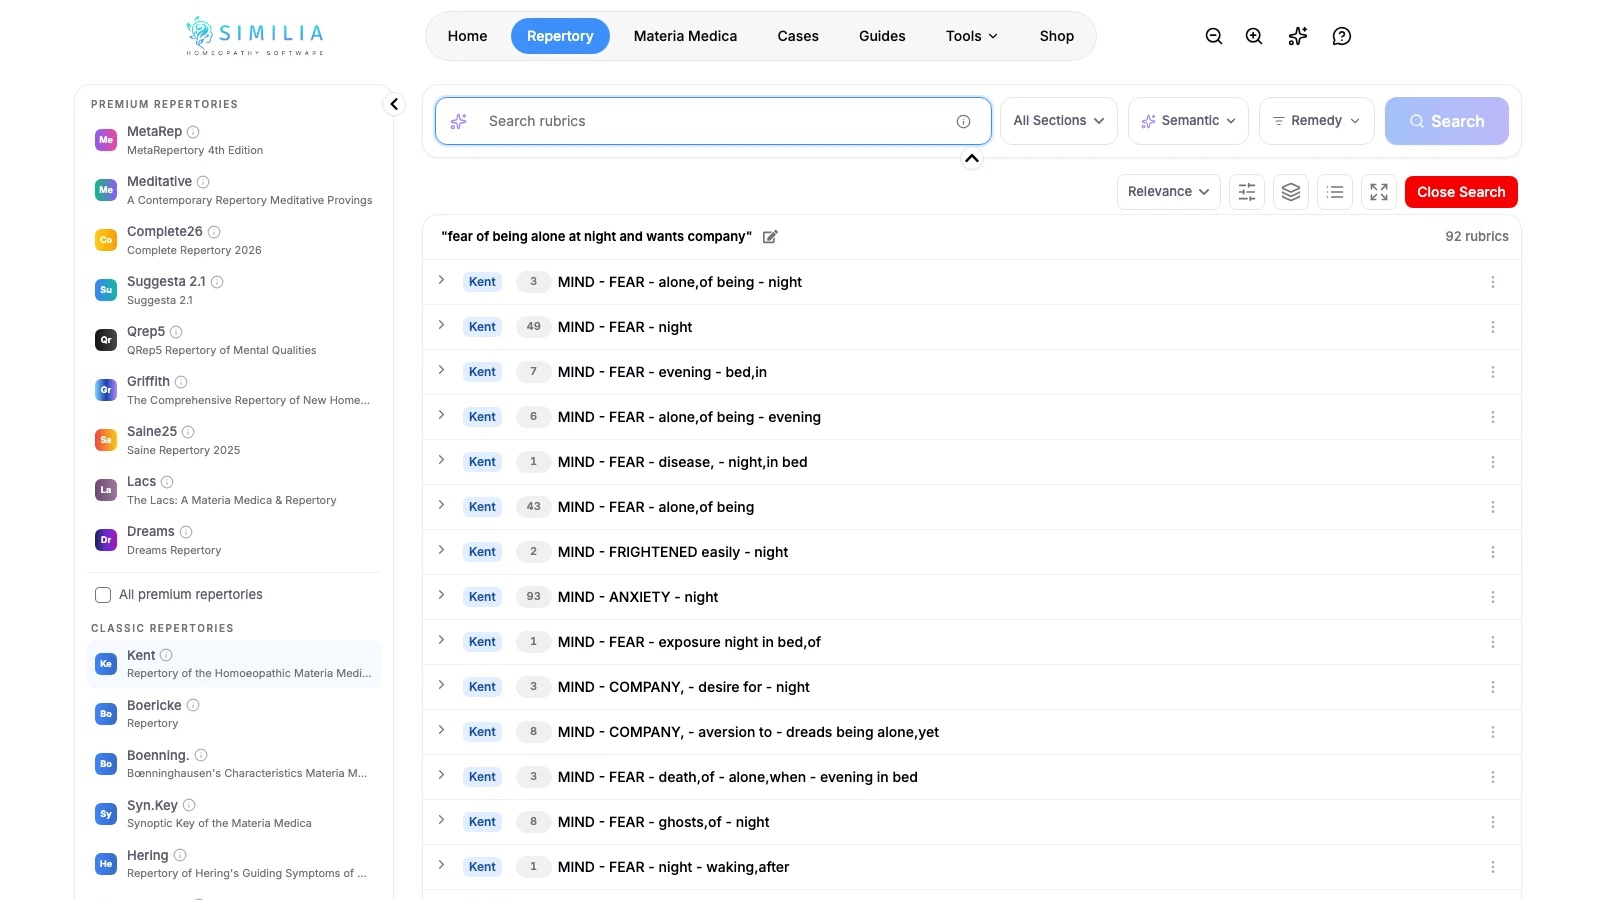Click the zoom in magnifier icon

(x=1254, y=36)
